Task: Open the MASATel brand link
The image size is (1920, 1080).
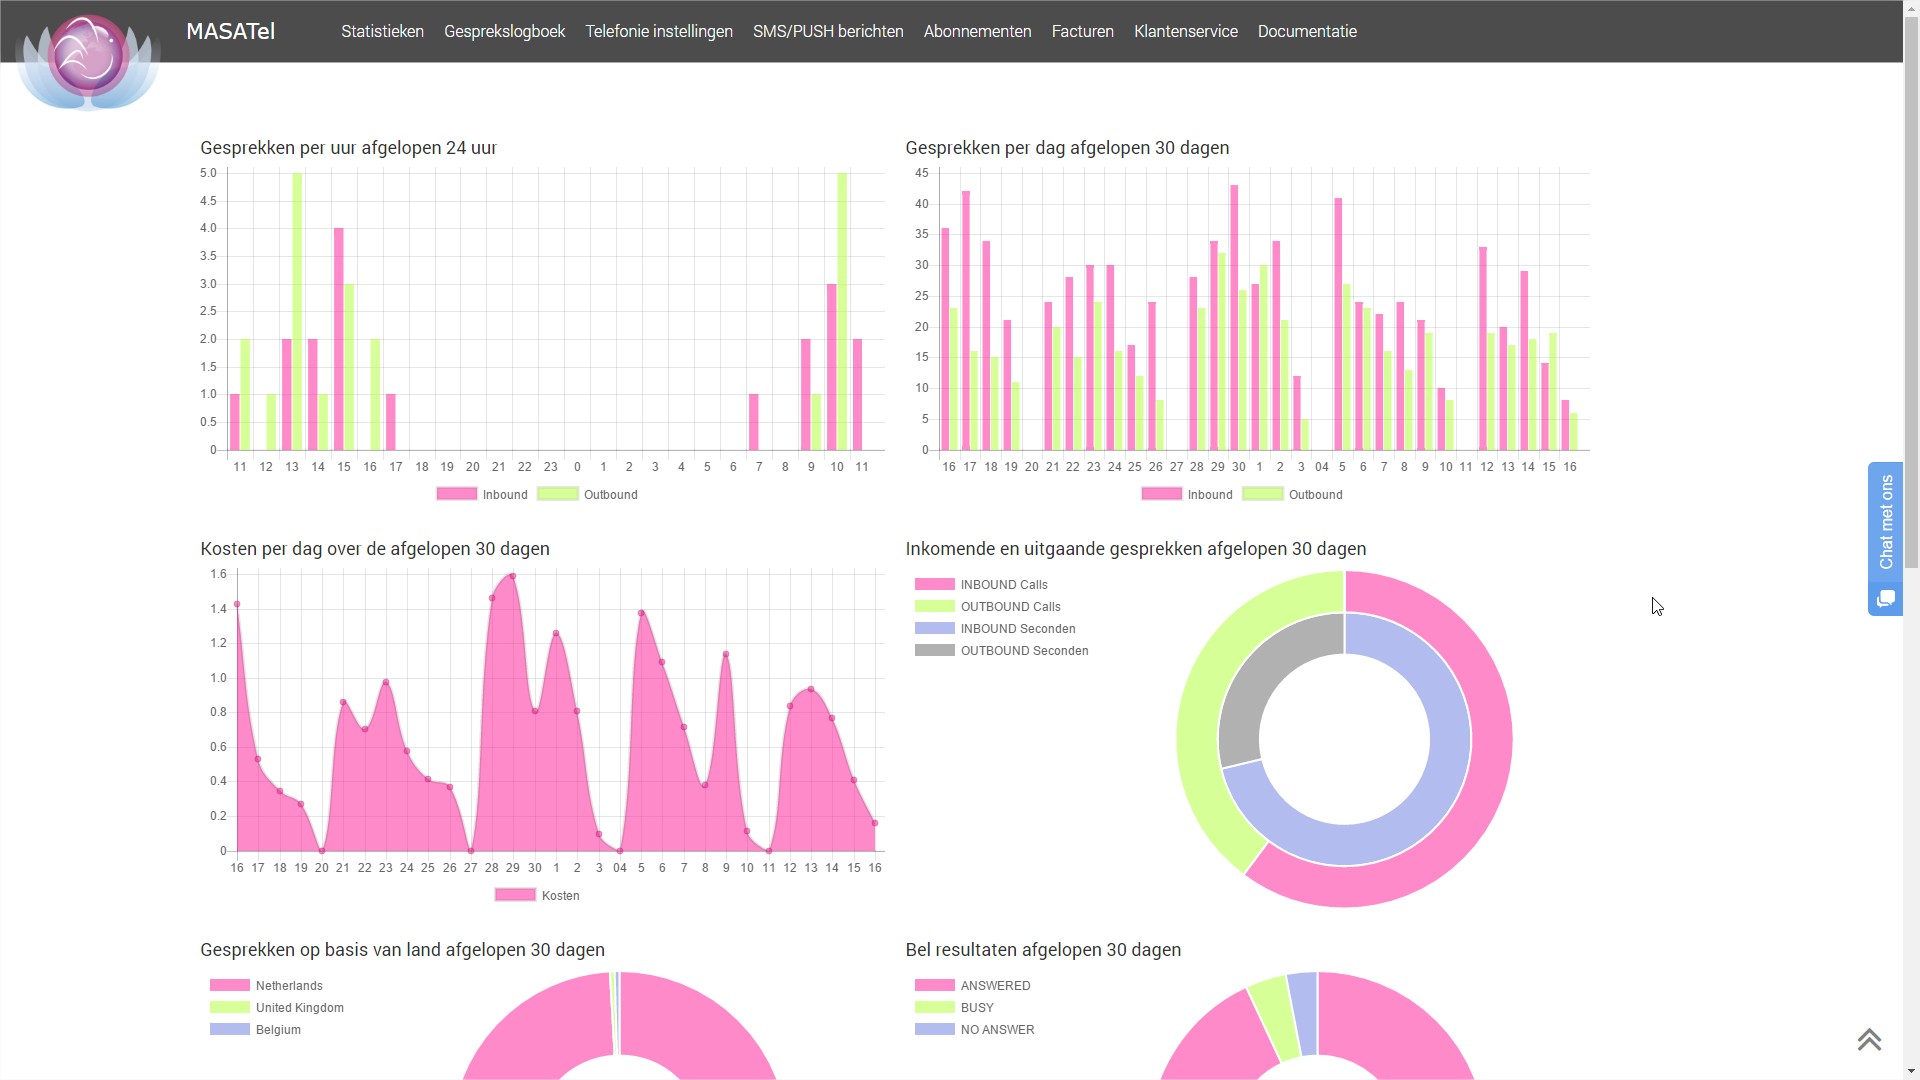Action: pos(230,31)
